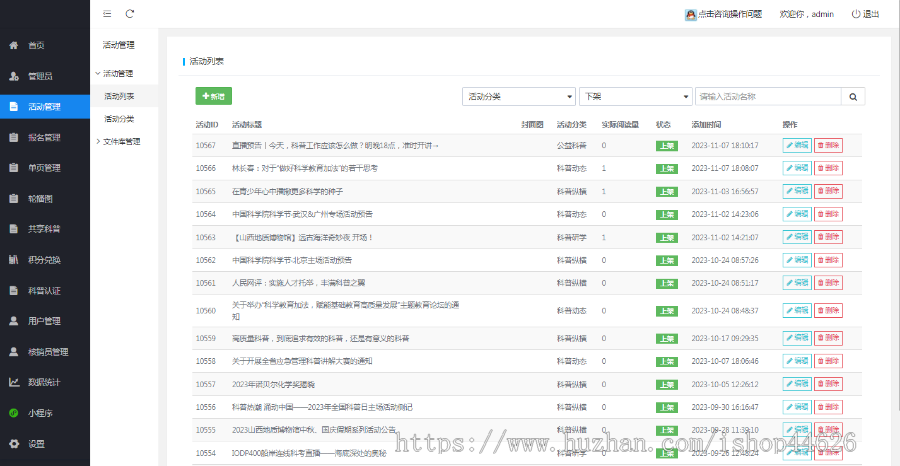Open 共享科普 in the left sidebar
900x466 pixels.
(x=45, y=229)
